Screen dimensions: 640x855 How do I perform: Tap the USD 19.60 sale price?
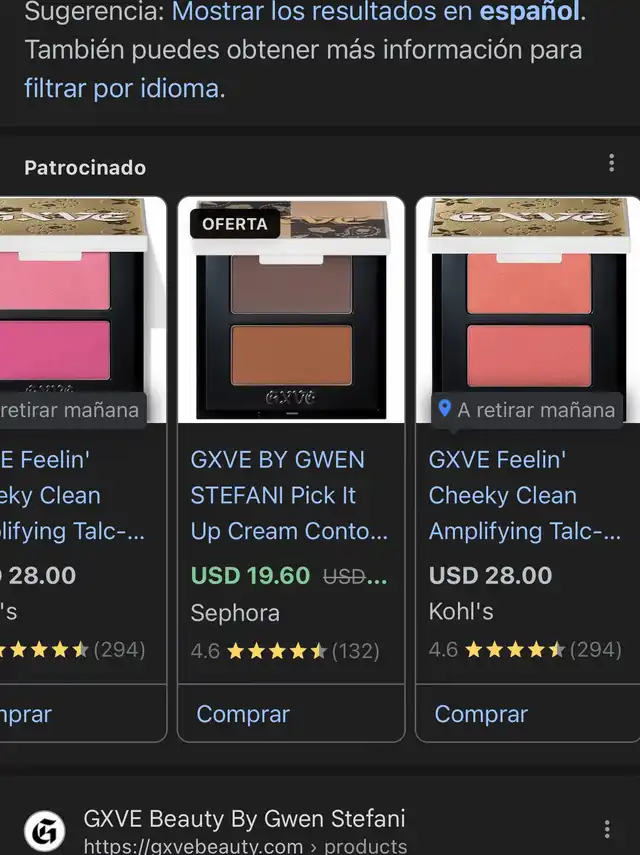point(250,576)
